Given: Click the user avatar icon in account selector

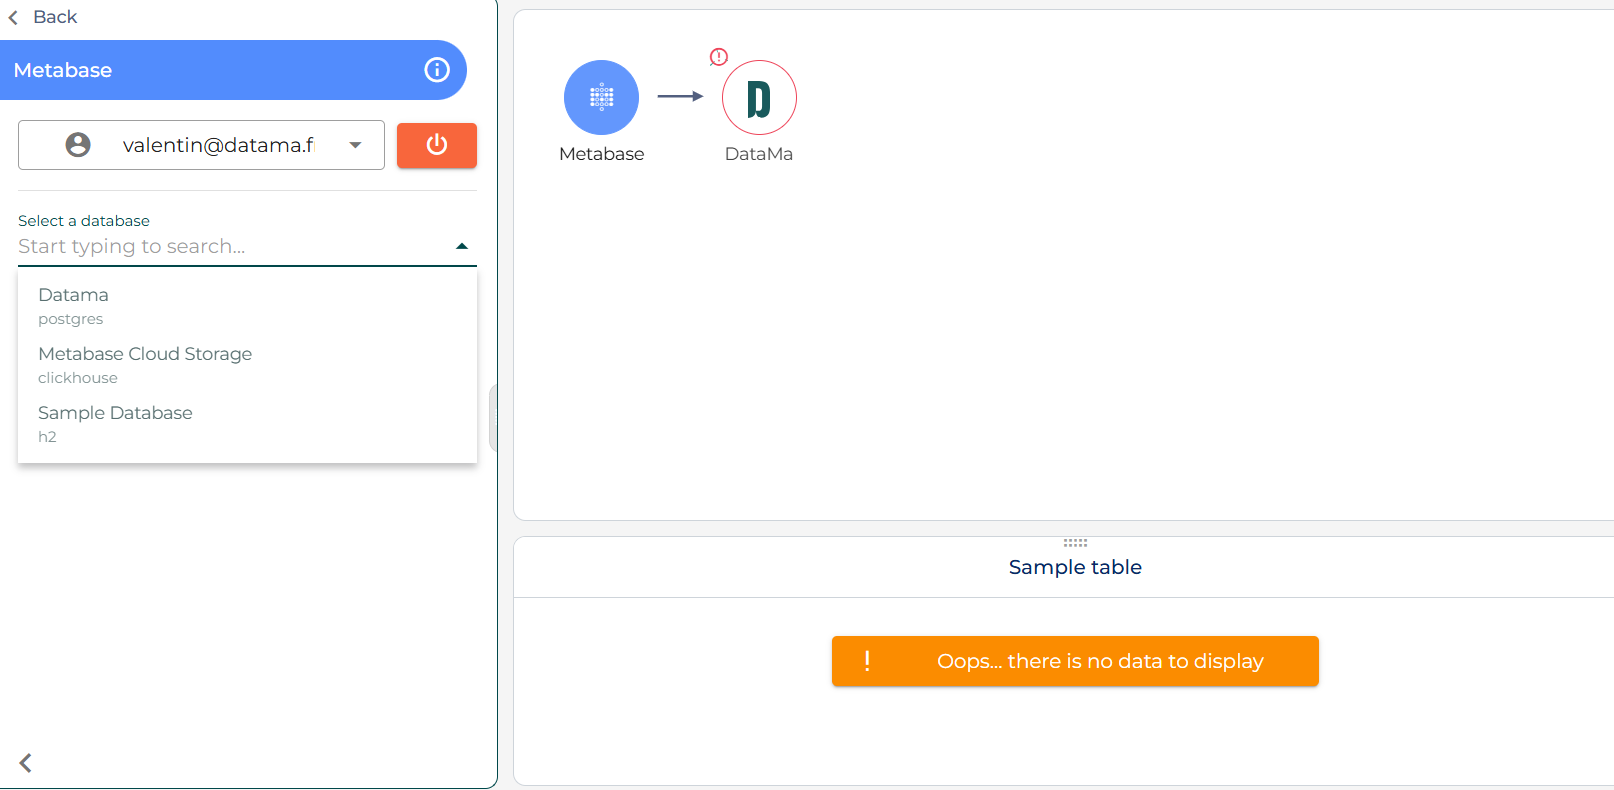Looking at the screenshot, I should pyautogui.click(x=78, y=145).
